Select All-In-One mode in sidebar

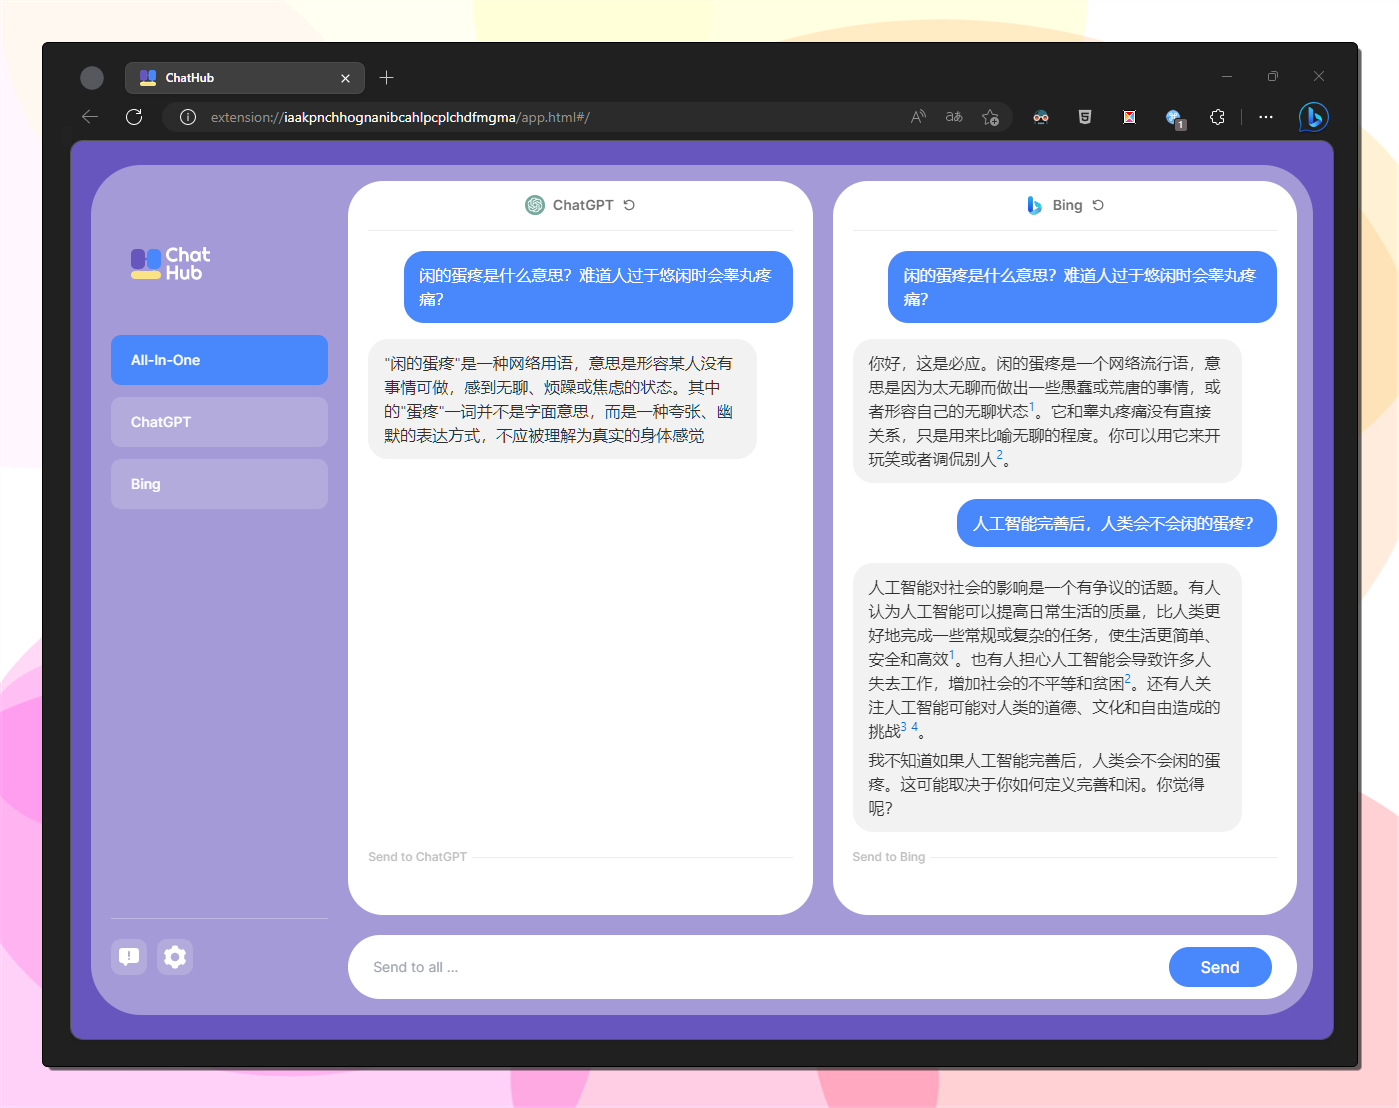click(x=219, y=360)
